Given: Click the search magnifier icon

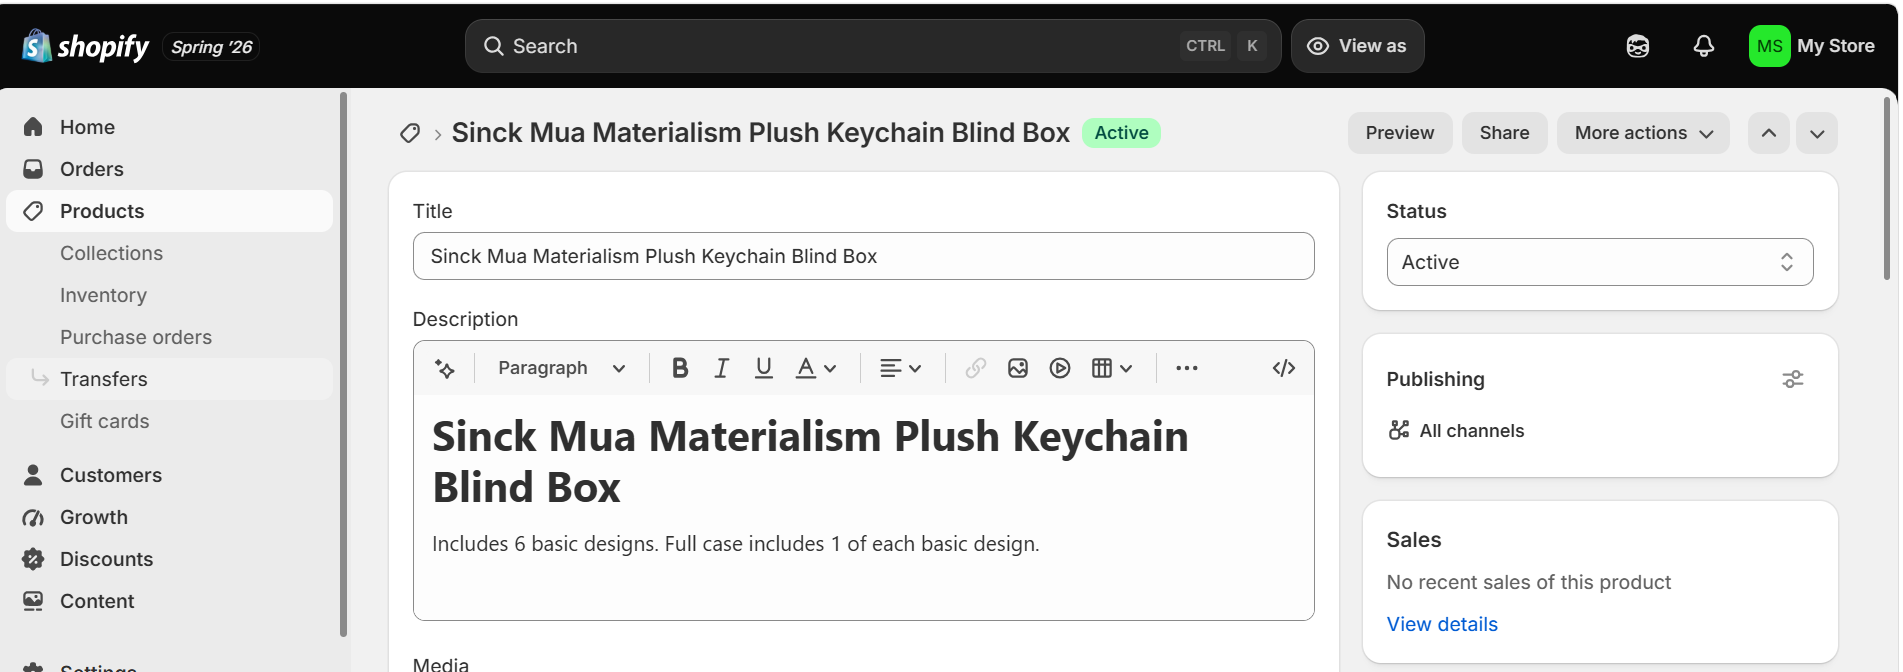Looking at the screenshot, I should coord(493,46).
